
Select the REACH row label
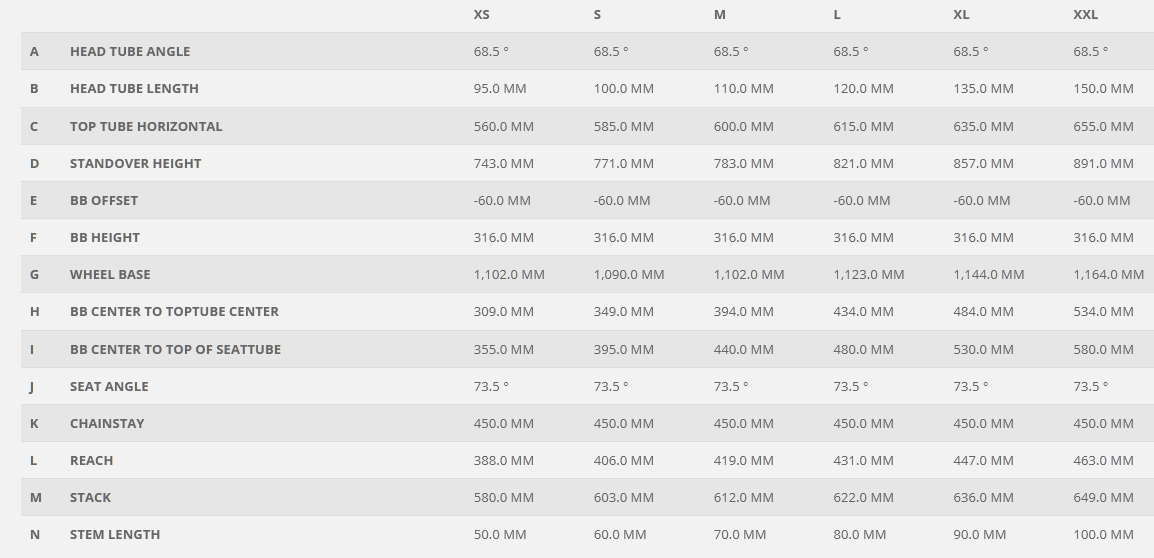[91, 461]
